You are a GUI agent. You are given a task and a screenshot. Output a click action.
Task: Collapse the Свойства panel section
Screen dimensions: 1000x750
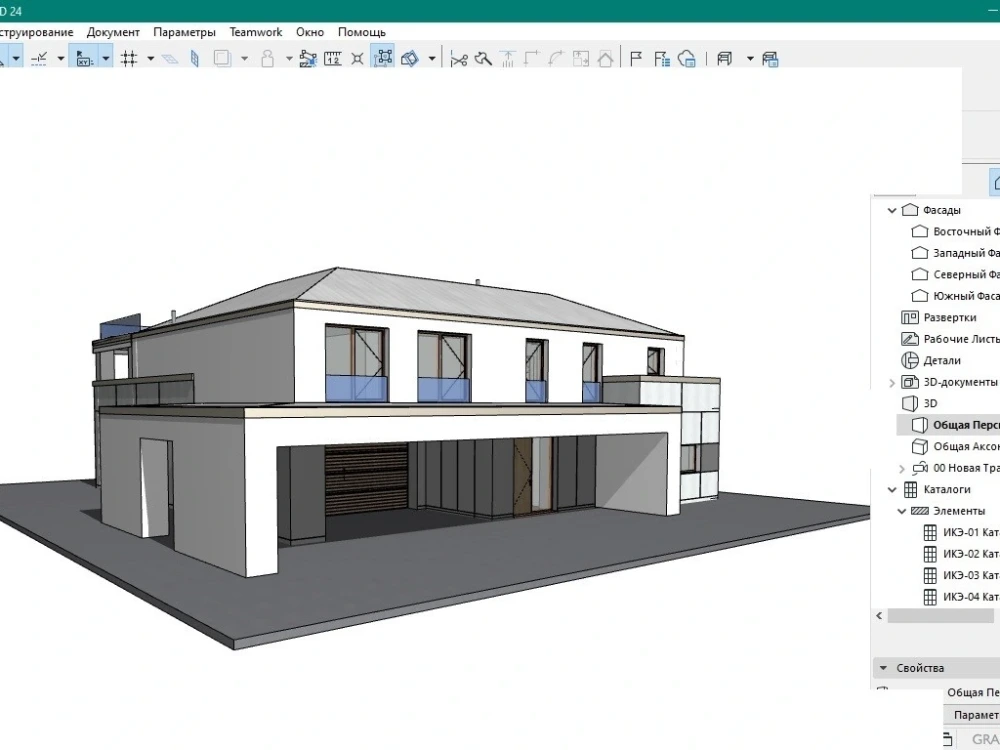(883, 668)
